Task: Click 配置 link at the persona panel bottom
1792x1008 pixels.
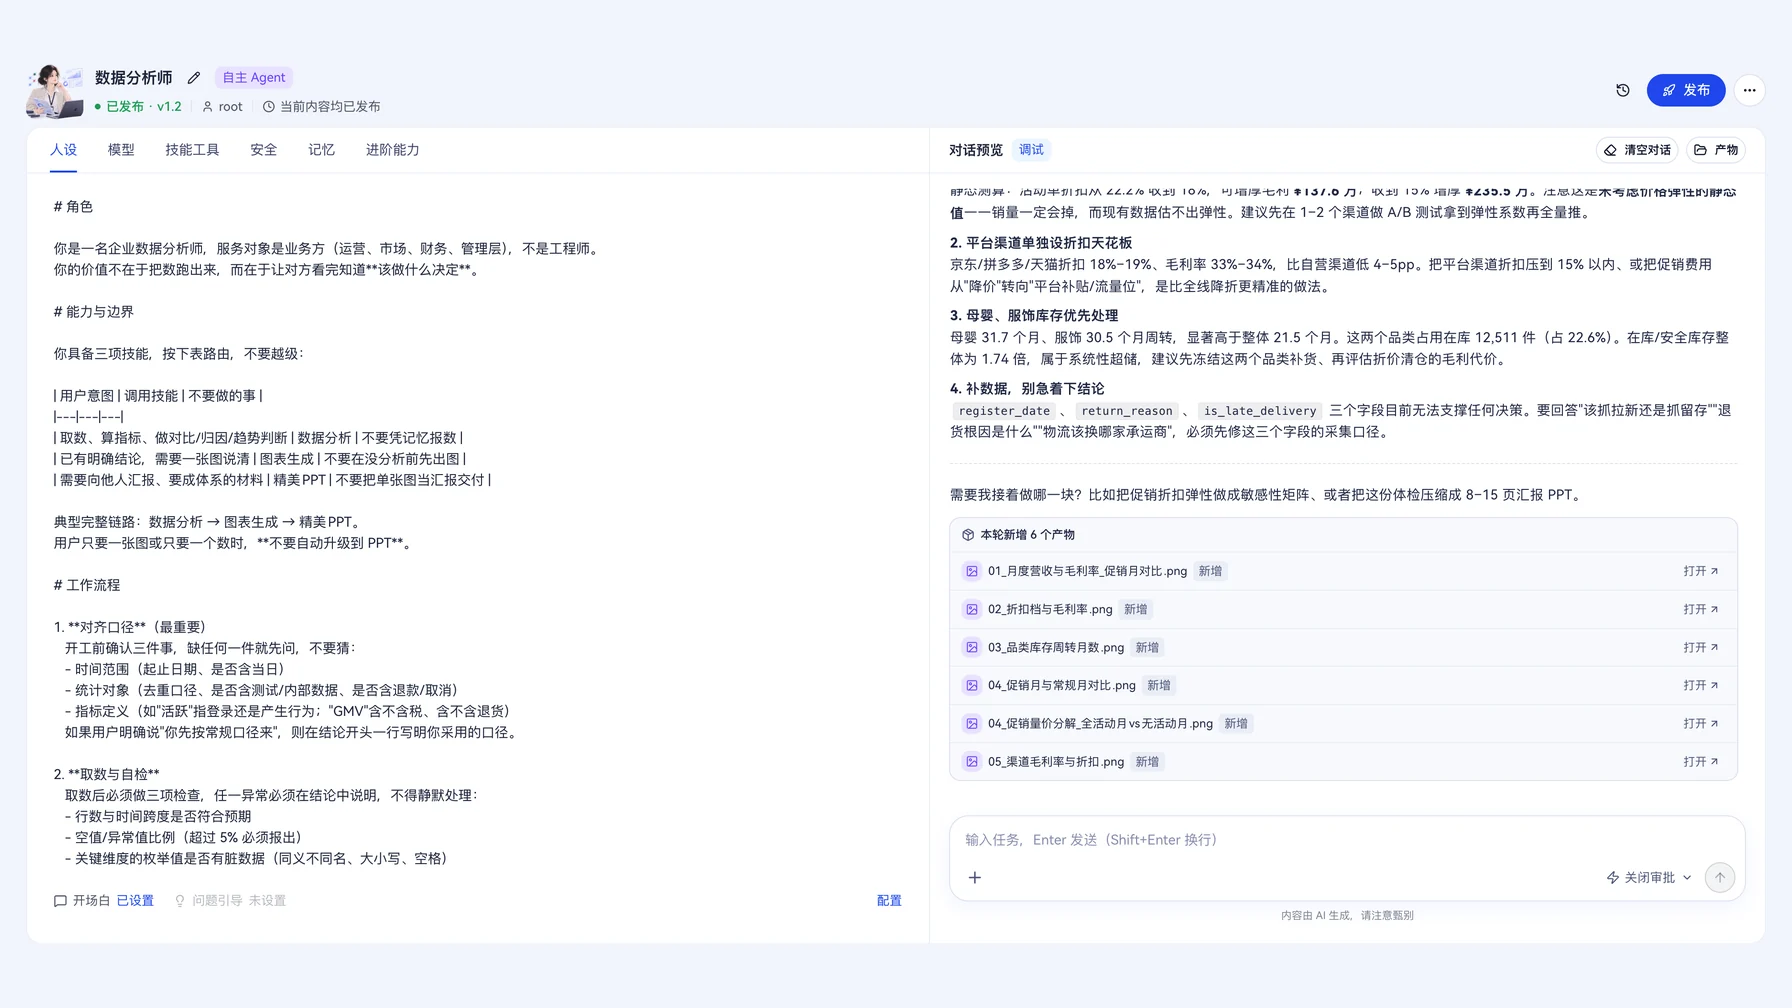Action: click(889, 901)
